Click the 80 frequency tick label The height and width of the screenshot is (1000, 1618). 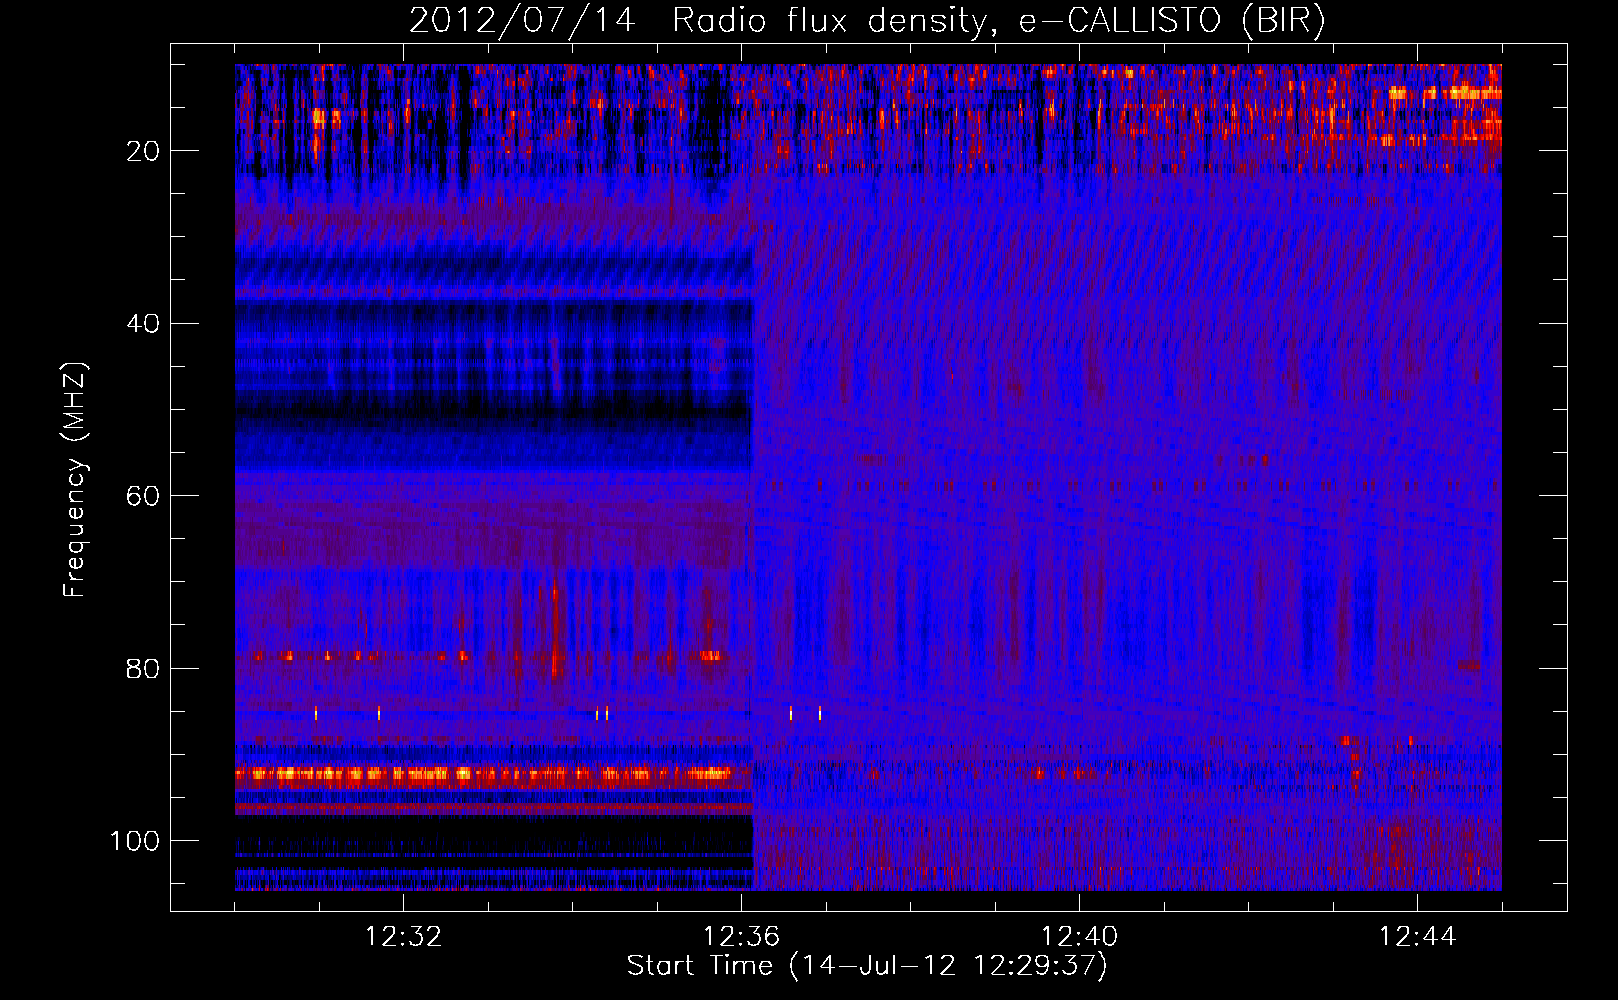coord(144,668)
